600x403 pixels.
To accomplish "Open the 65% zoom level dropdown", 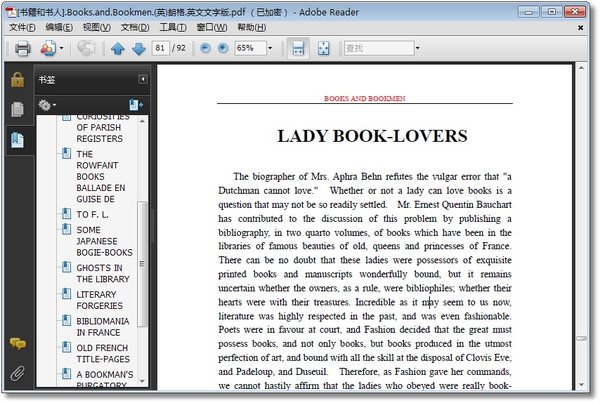I will 270,48.
